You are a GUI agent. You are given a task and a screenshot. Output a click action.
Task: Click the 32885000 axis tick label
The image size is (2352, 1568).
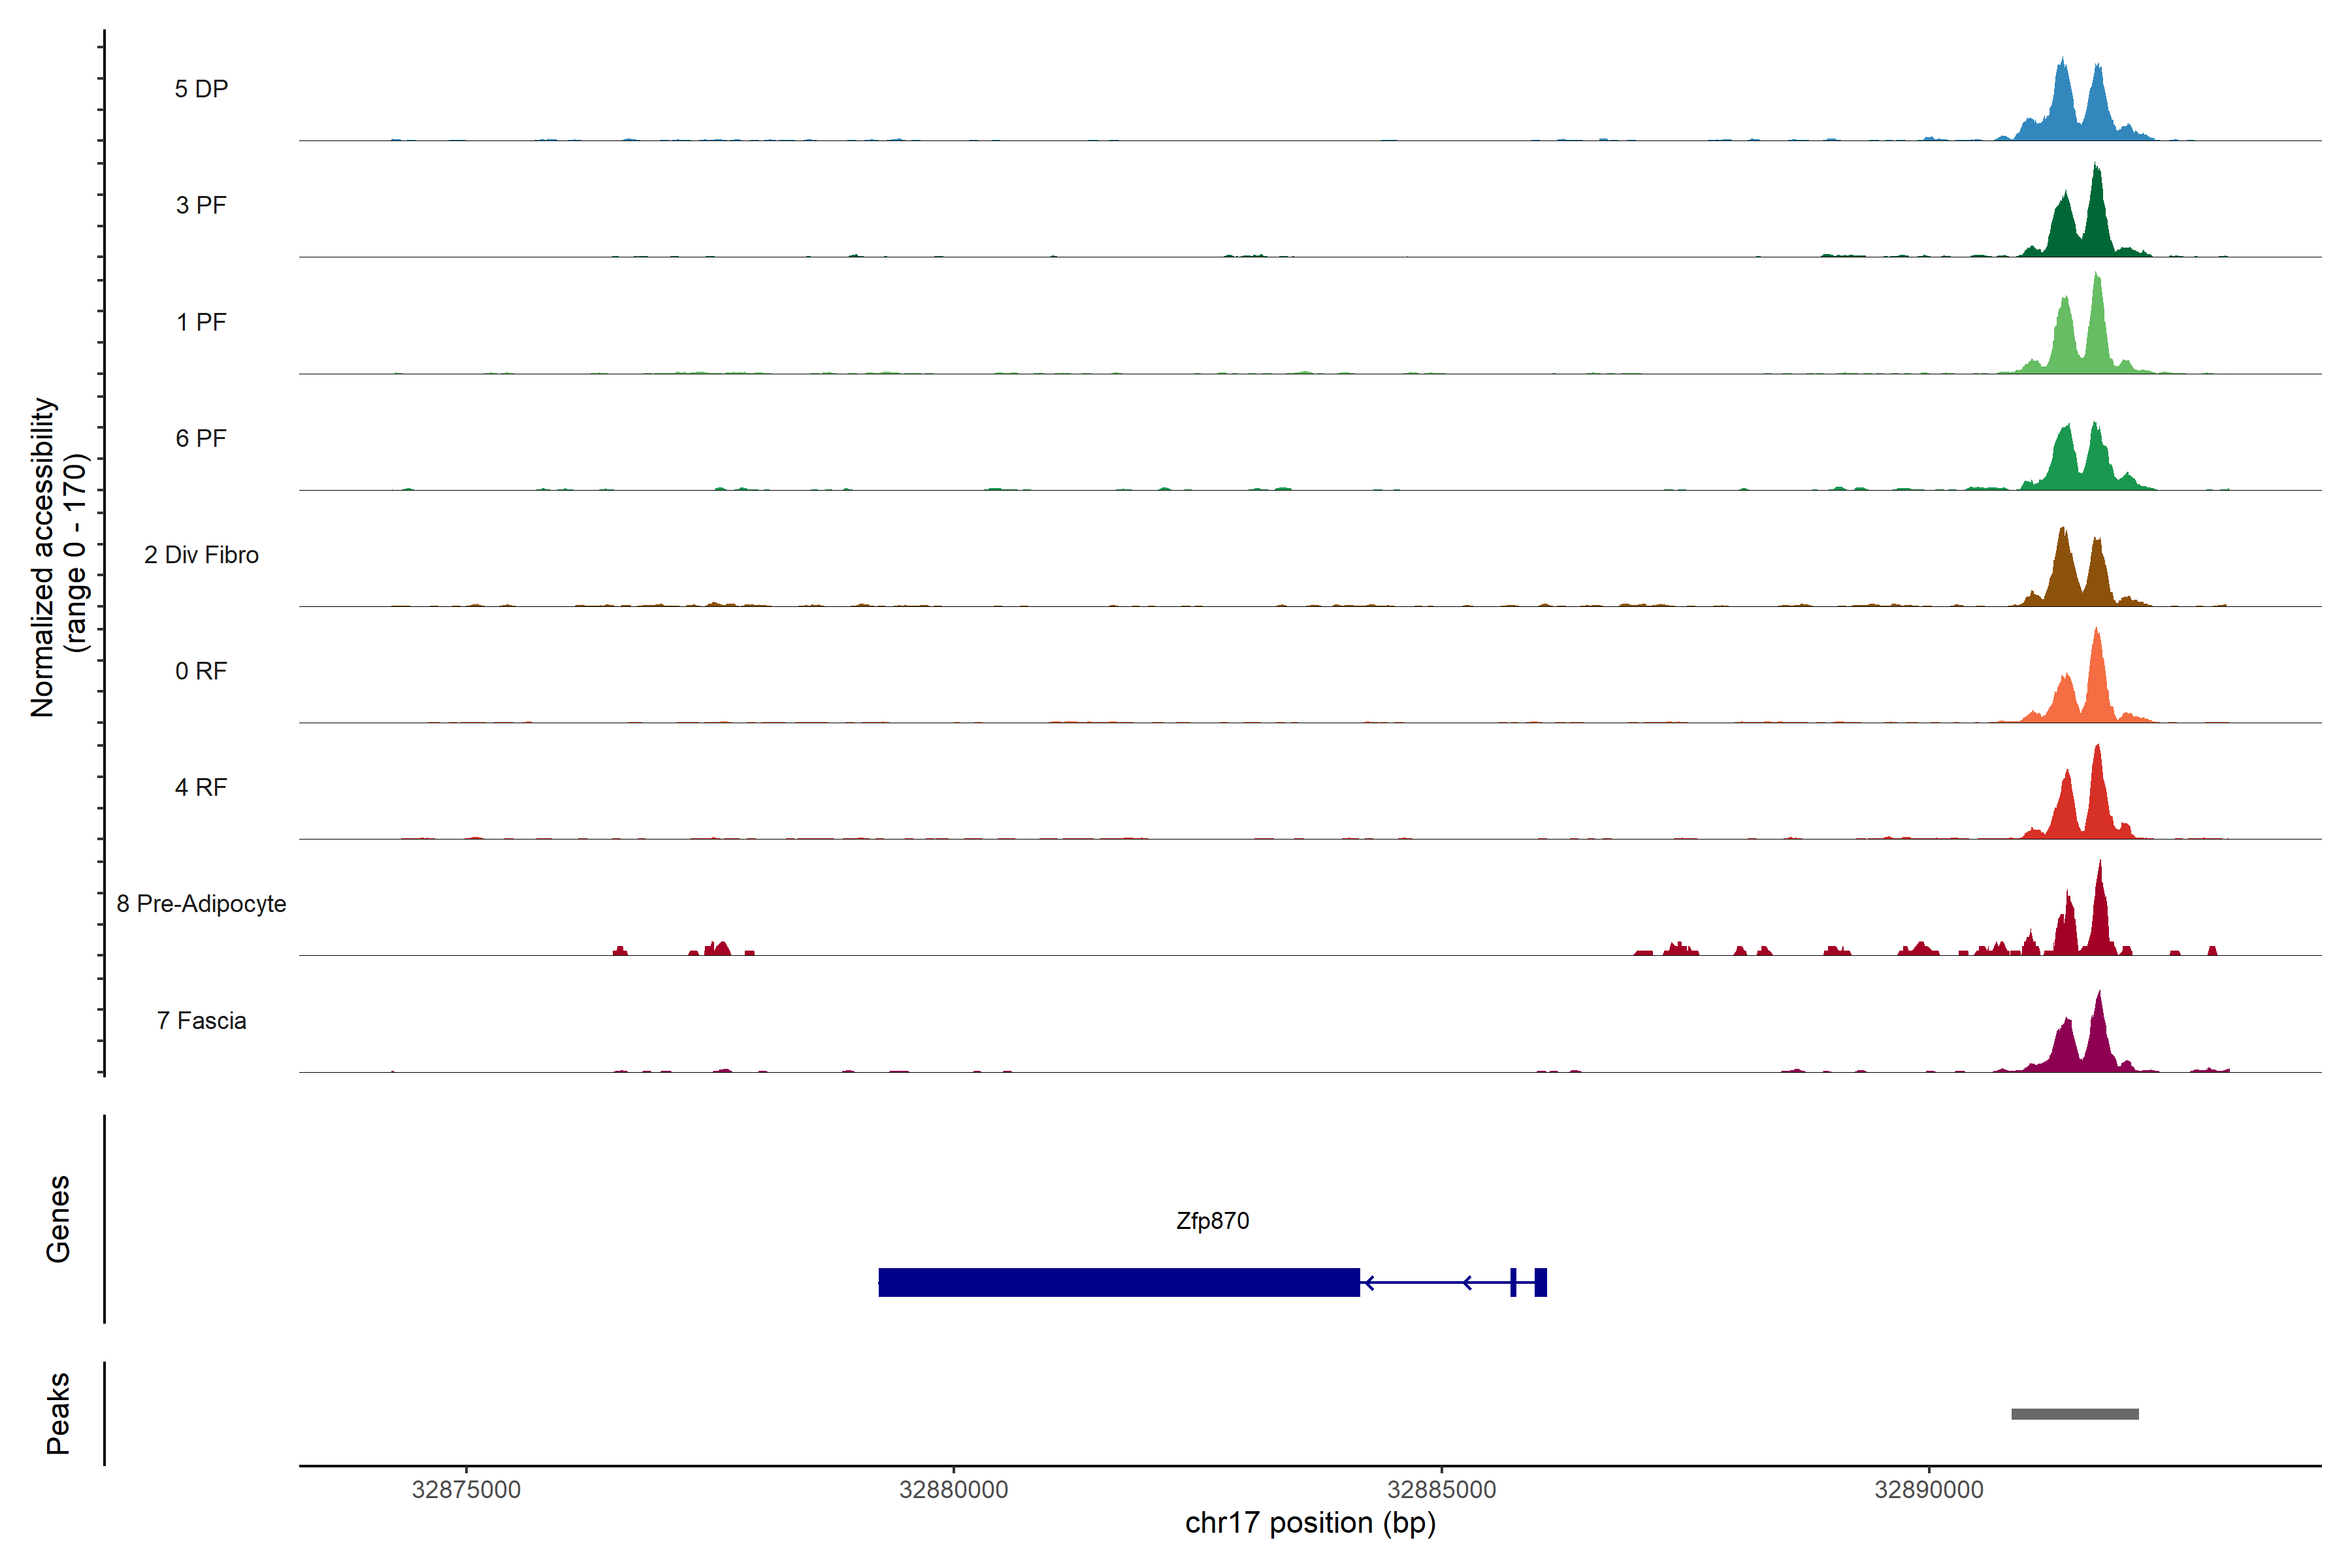tap(1441, 1490)
